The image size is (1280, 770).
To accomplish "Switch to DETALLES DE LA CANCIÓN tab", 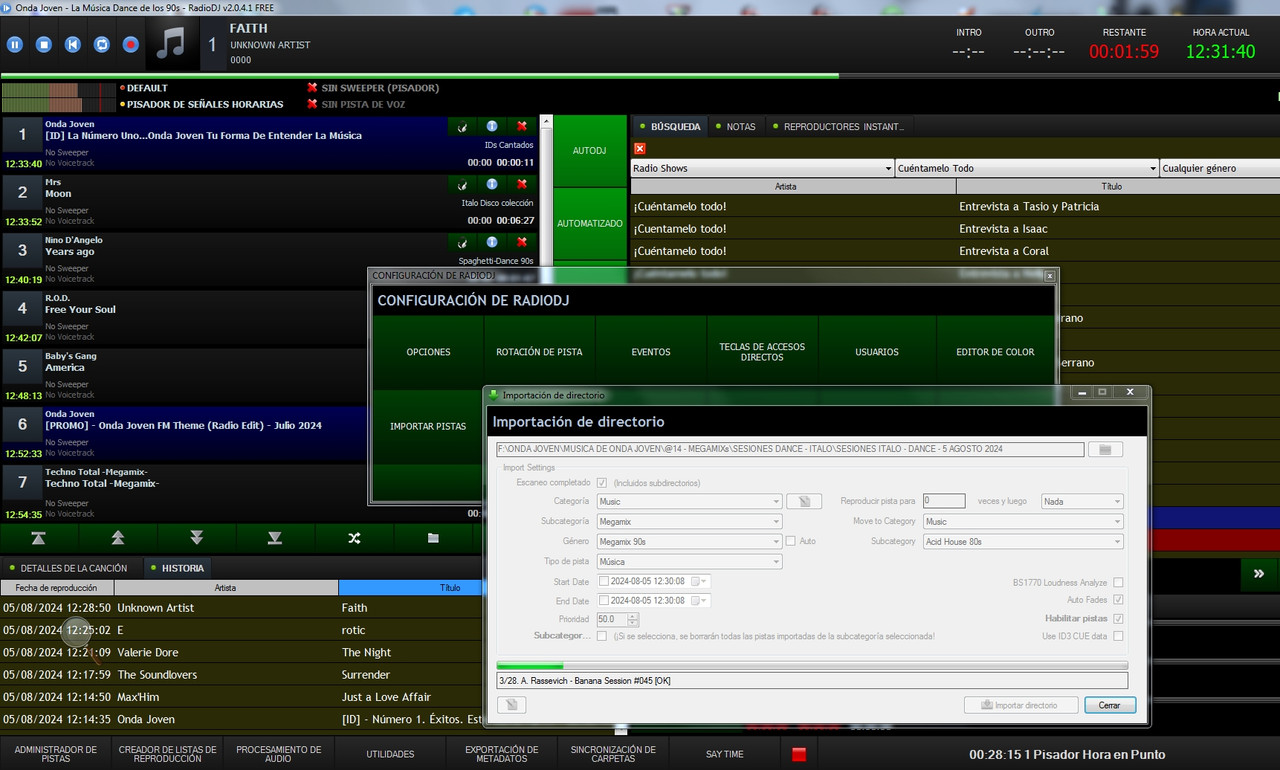I will click(x=72, y=568).
